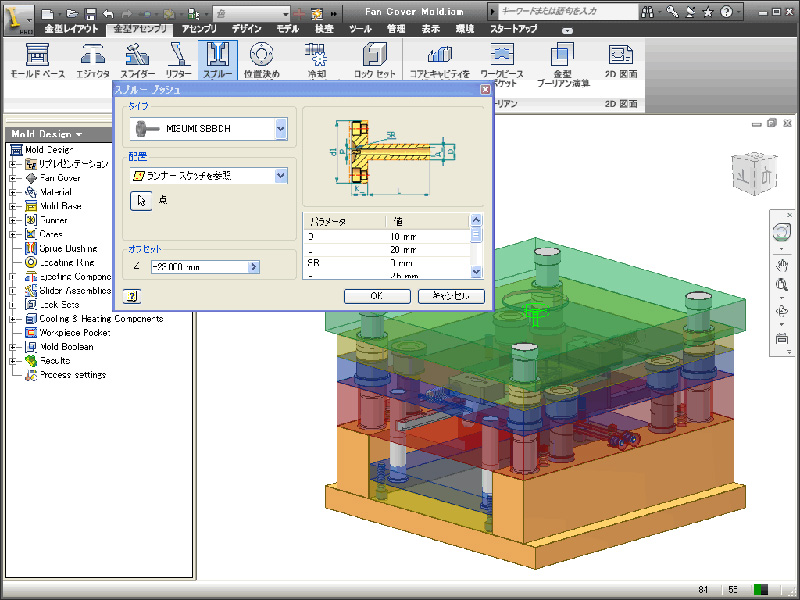Expand the Cooling & Heating Components node
This screenshot has width=800, height=600.
pos(15,319)
